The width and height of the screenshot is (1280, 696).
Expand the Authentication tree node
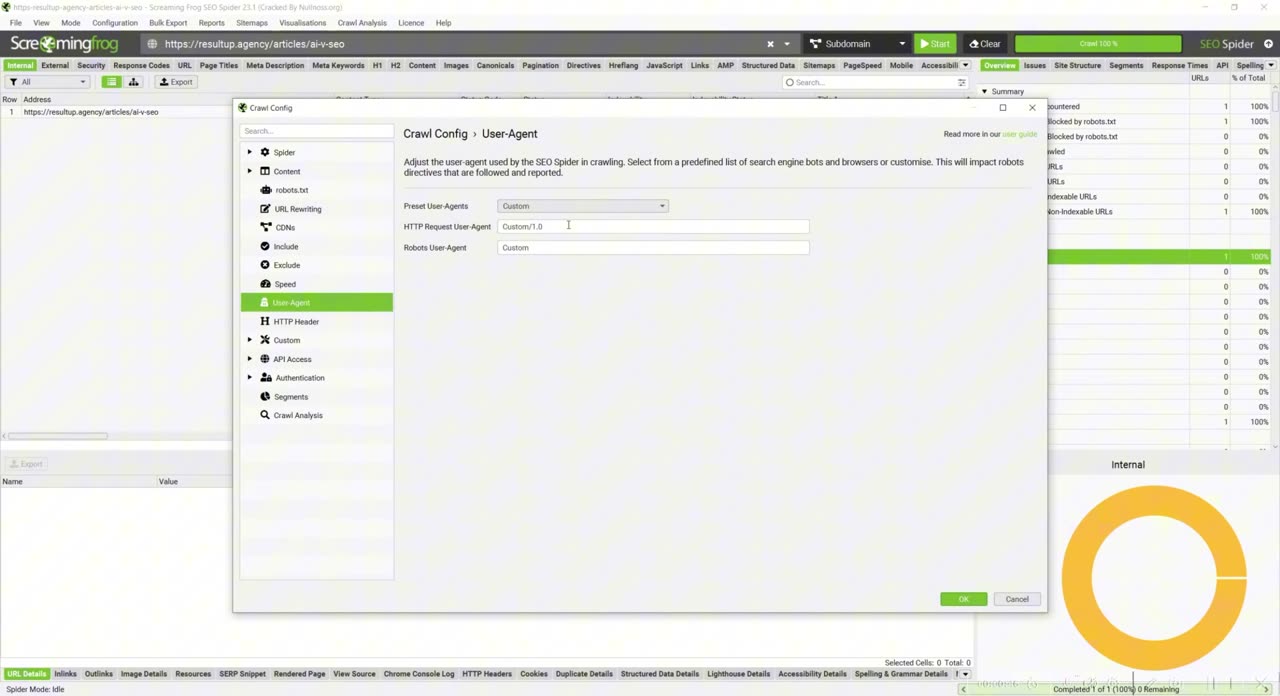click(250, 378)
